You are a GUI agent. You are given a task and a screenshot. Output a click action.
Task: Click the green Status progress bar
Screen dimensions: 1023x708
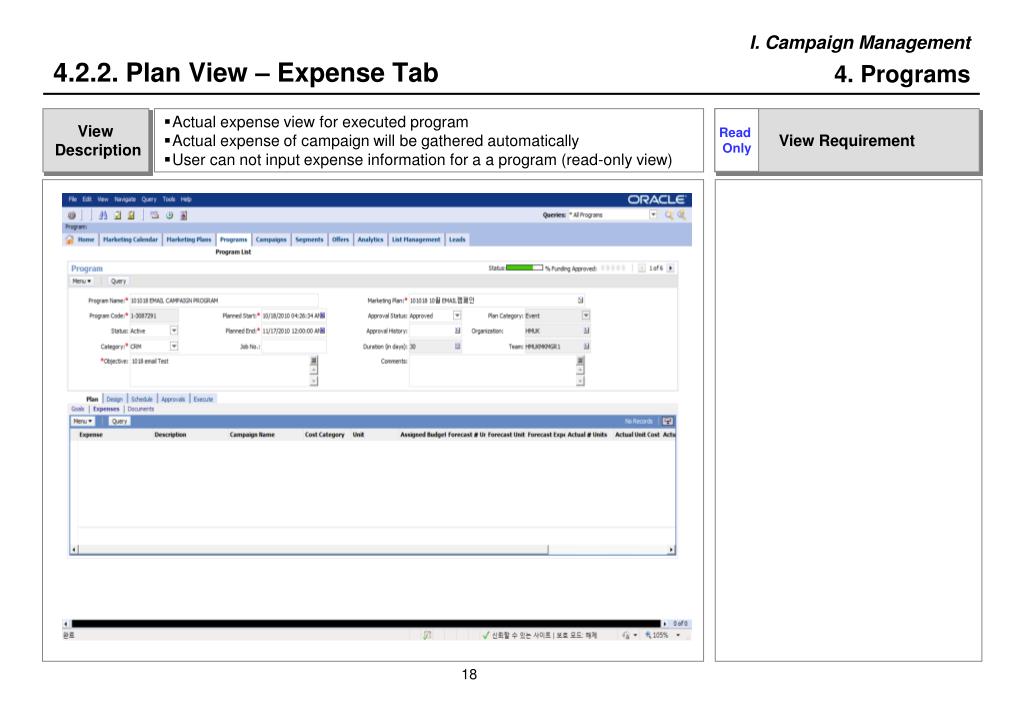click(x=524, y=268)
